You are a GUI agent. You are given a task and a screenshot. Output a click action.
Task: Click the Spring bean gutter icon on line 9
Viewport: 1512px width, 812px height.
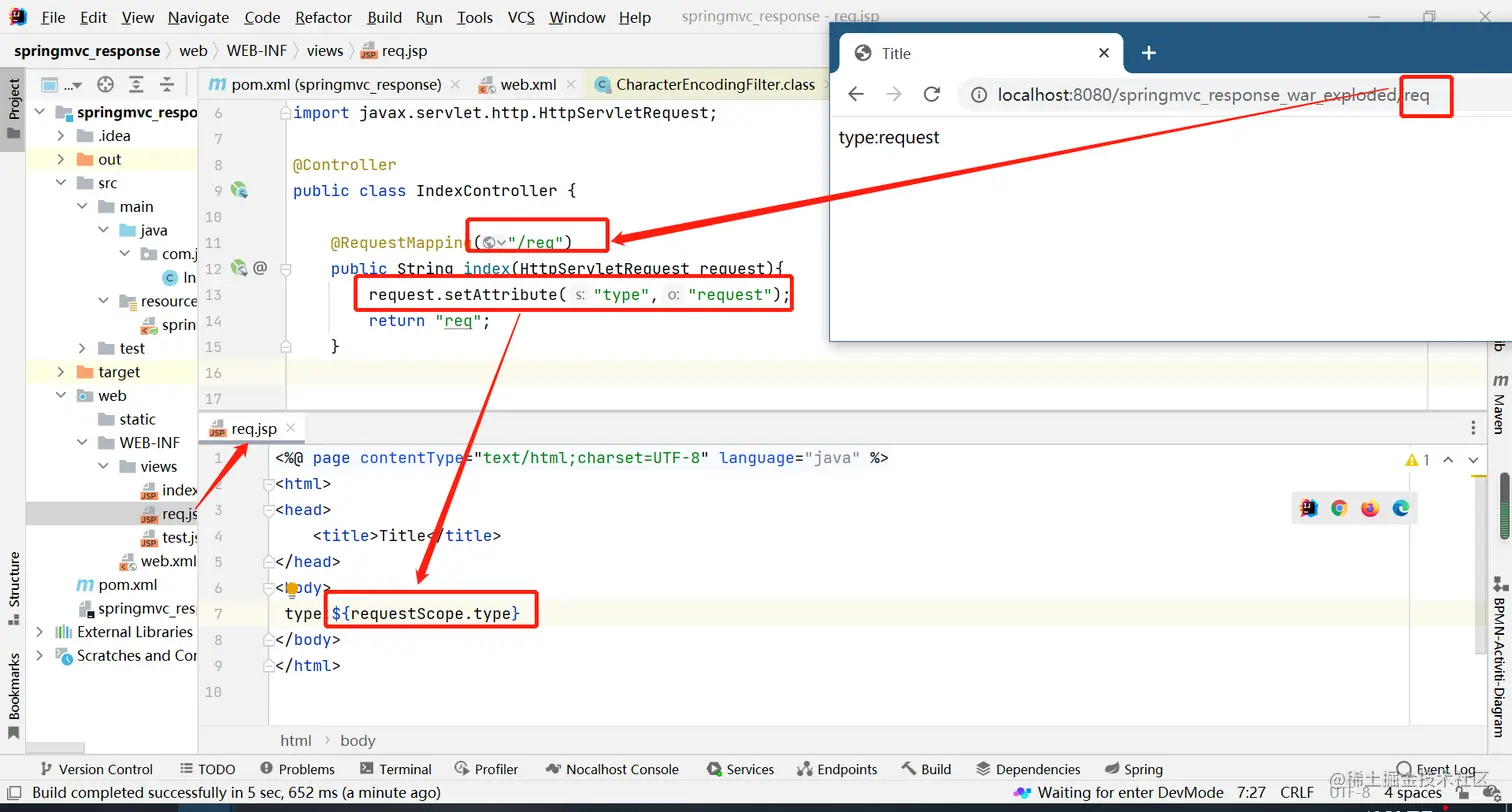tap(239, 190)
